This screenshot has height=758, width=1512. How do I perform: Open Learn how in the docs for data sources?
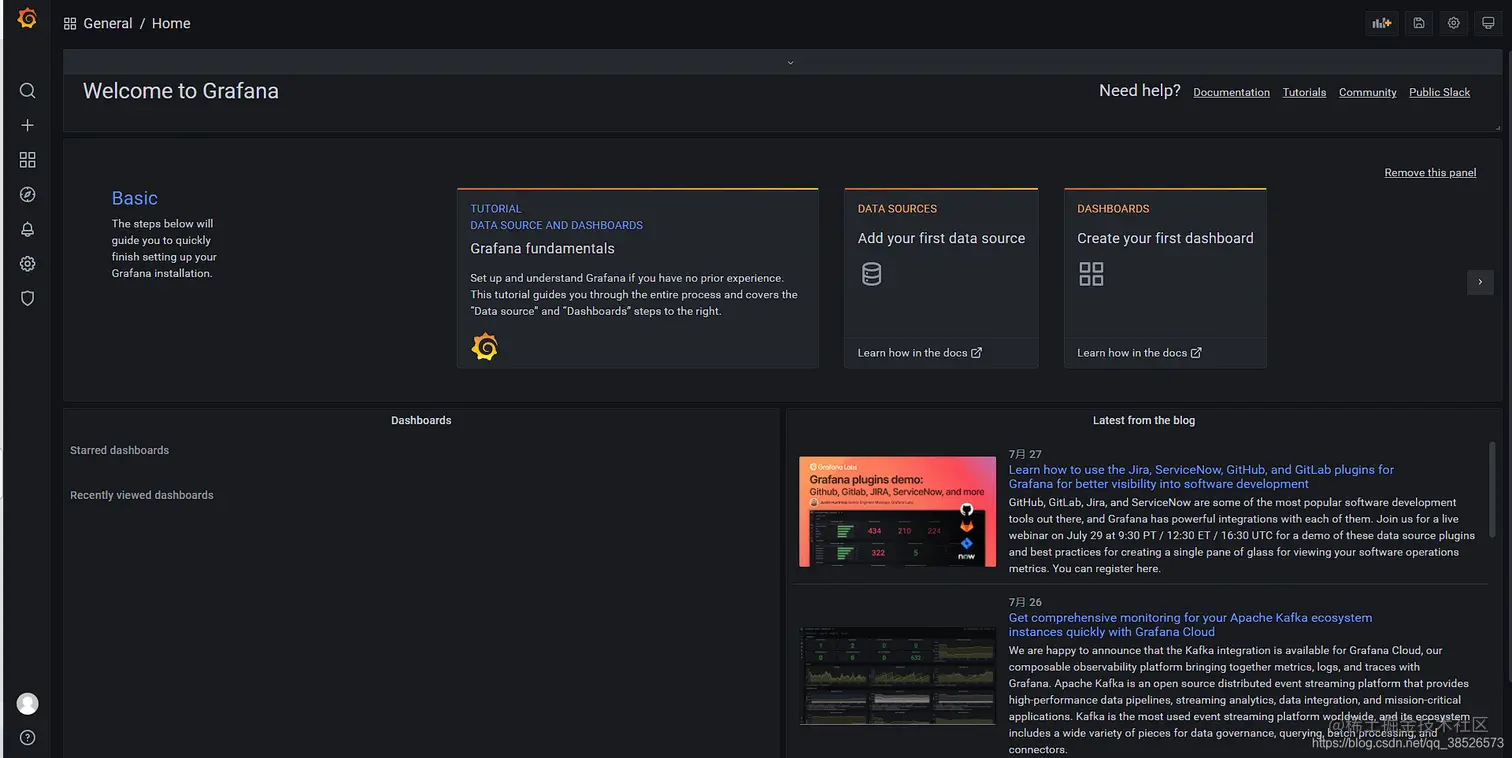click(x=920, y=353)
